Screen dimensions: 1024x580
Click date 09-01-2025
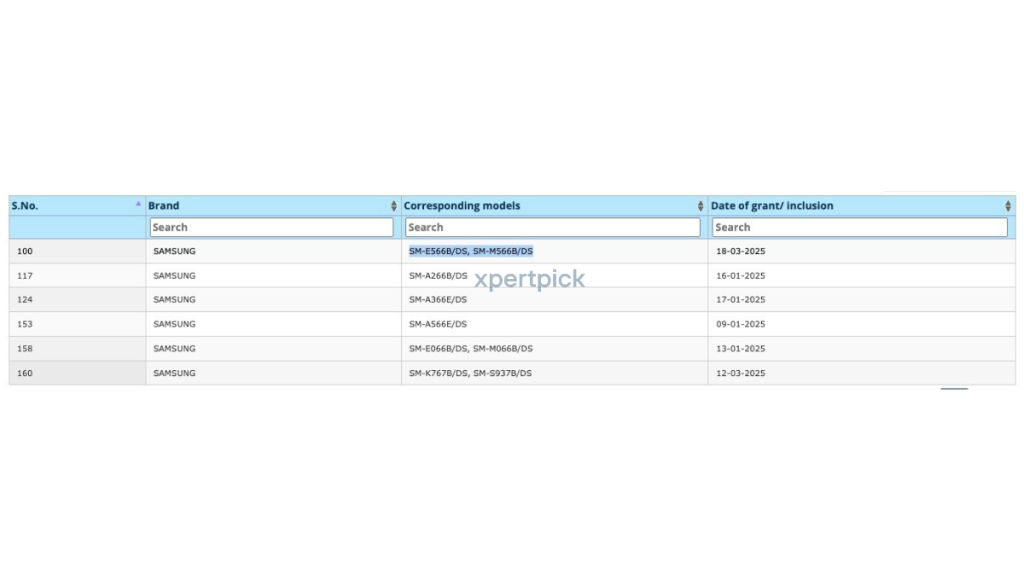[741, 324]
